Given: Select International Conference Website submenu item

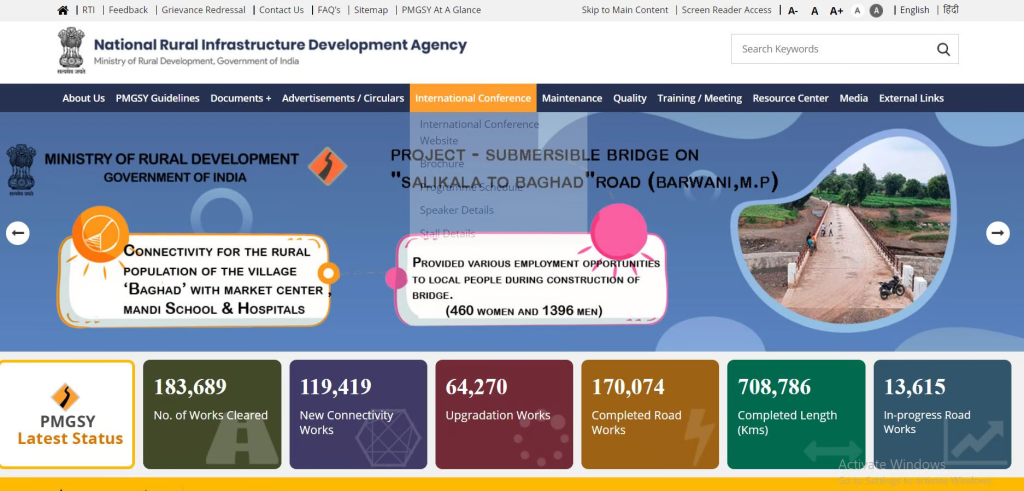Looking at the screenshot, I should coord(479,132).
